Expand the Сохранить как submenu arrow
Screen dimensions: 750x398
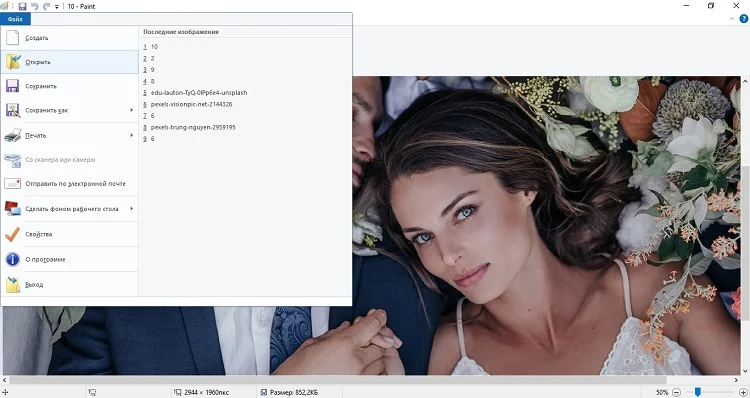point(132,110)
